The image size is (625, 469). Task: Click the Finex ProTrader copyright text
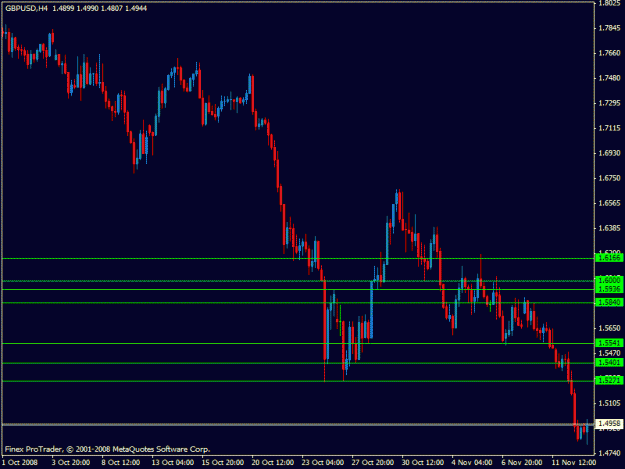point(107,449)
